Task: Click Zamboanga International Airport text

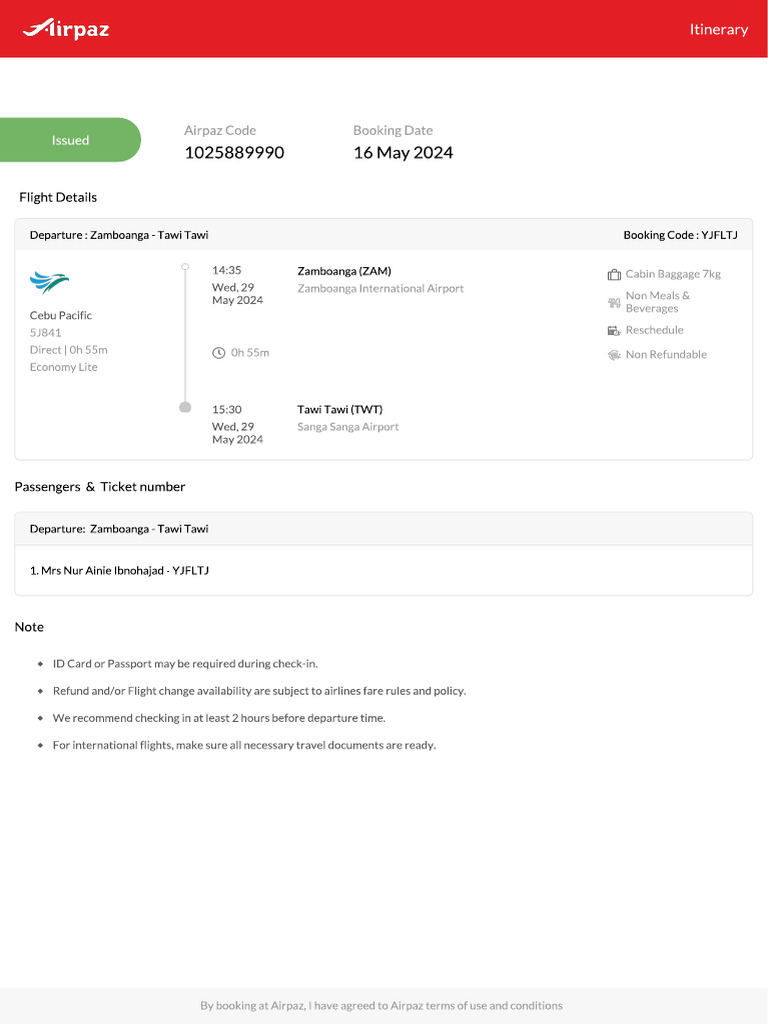Action: 381,289
